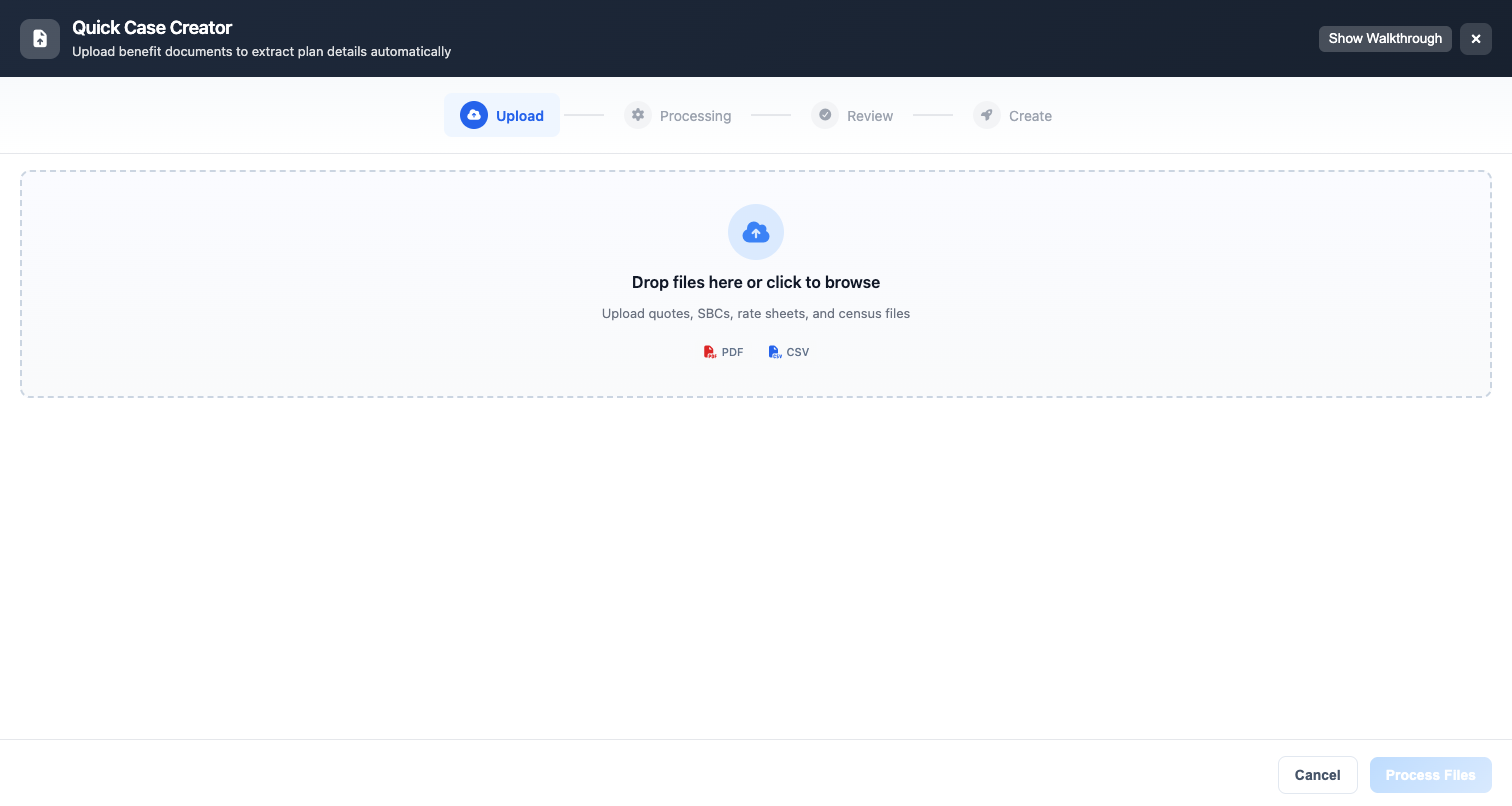
Task: Go to the Review step label
Action: pos(870,116)
